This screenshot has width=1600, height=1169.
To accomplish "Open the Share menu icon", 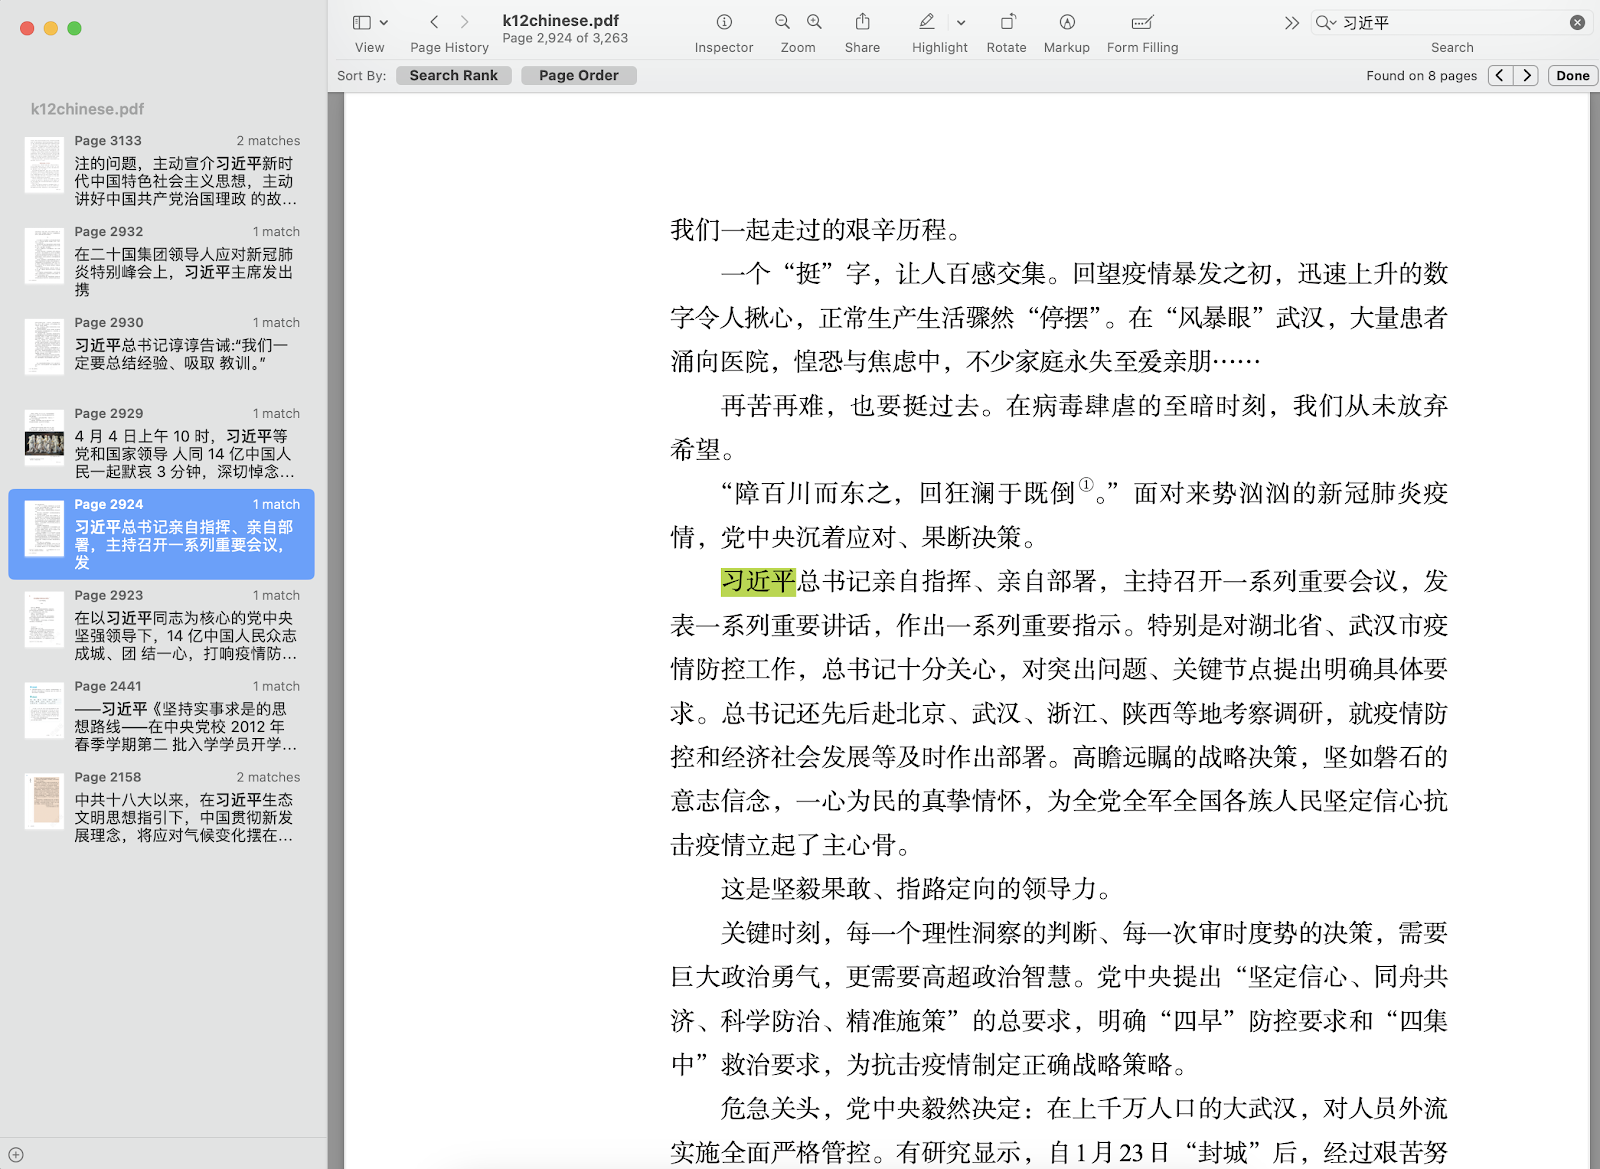I will point(862,22).
